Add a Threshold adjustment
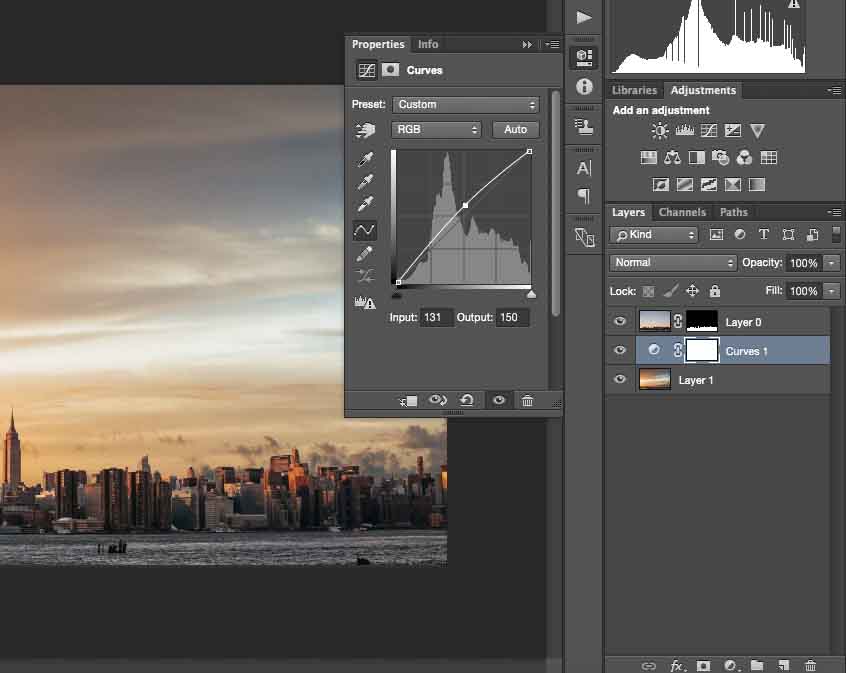Viewport: 846px width, 673px height. 708,185
